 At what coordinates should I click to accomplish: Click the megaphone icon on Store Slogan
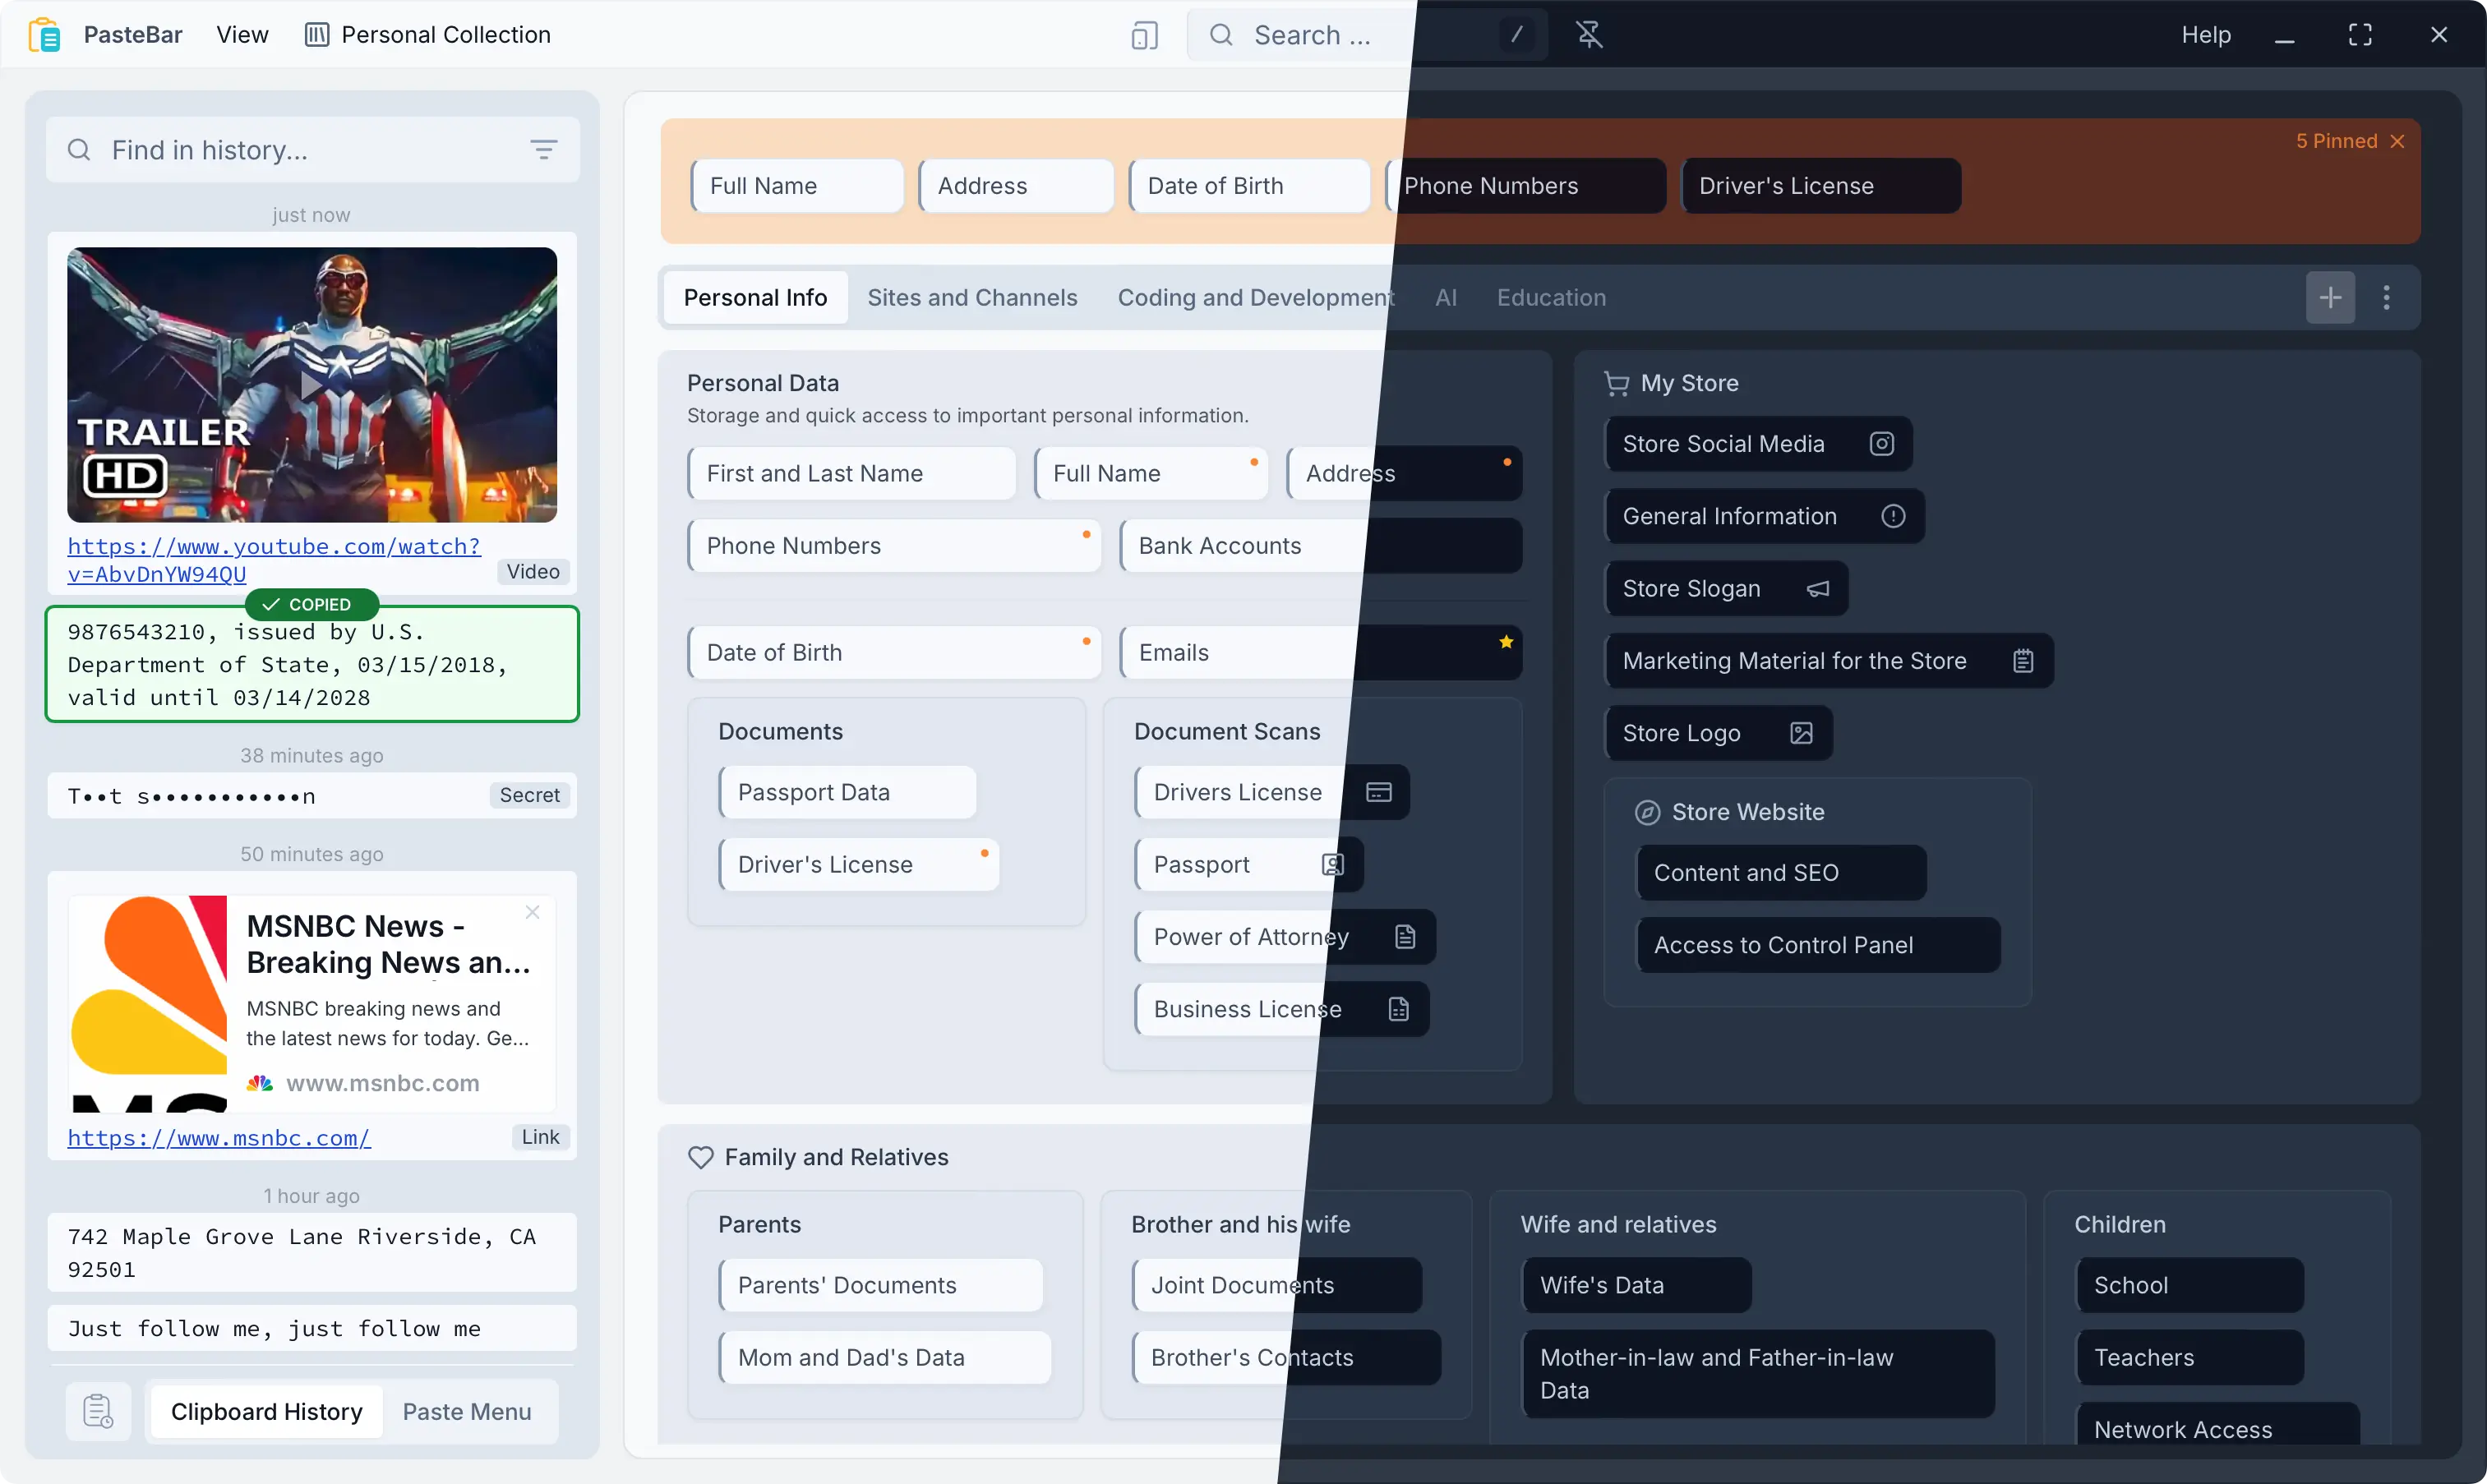tap(1819, 588)
